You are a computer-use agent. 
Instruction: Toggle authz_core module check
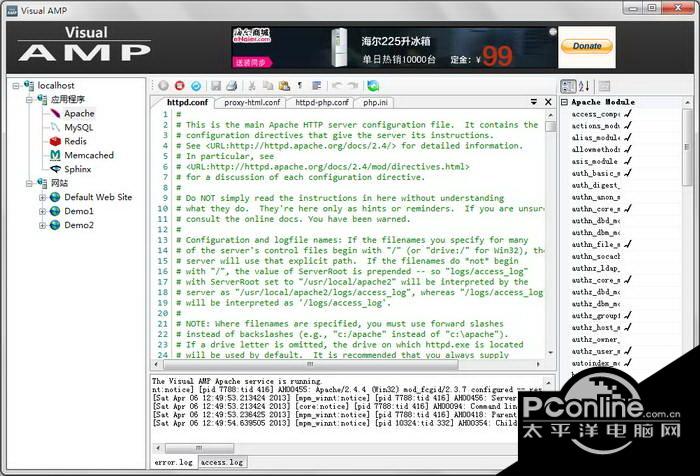628,280
